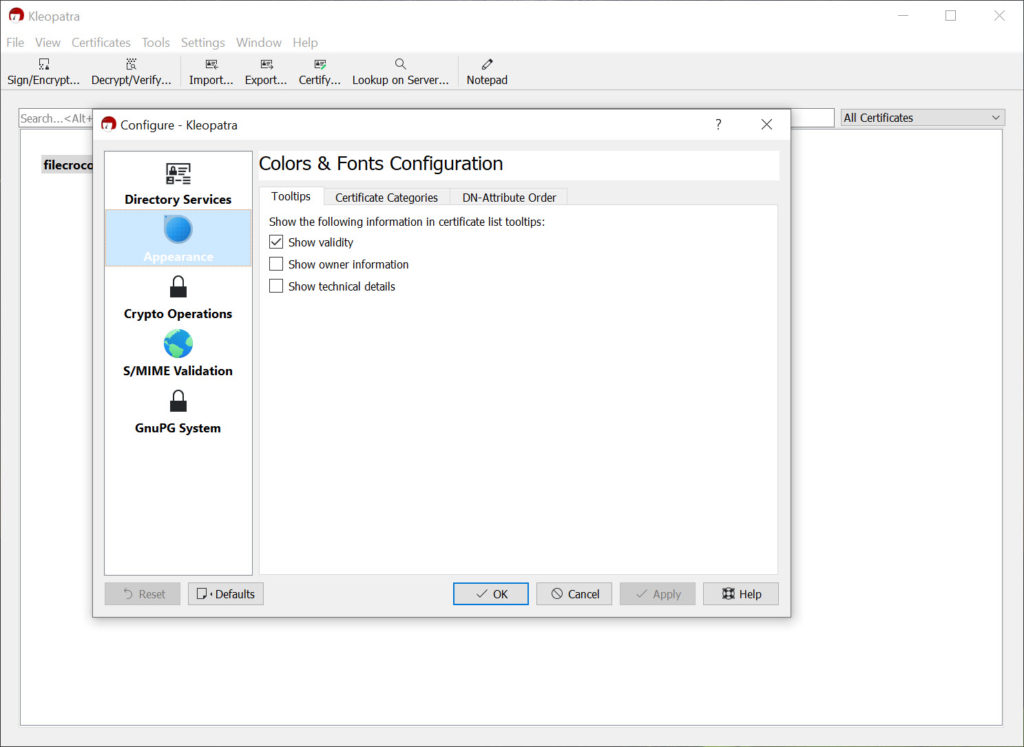Viewport: 1024px width, 747px height.
Task: Click the Export toolbar icon
Action: (266, 64)
